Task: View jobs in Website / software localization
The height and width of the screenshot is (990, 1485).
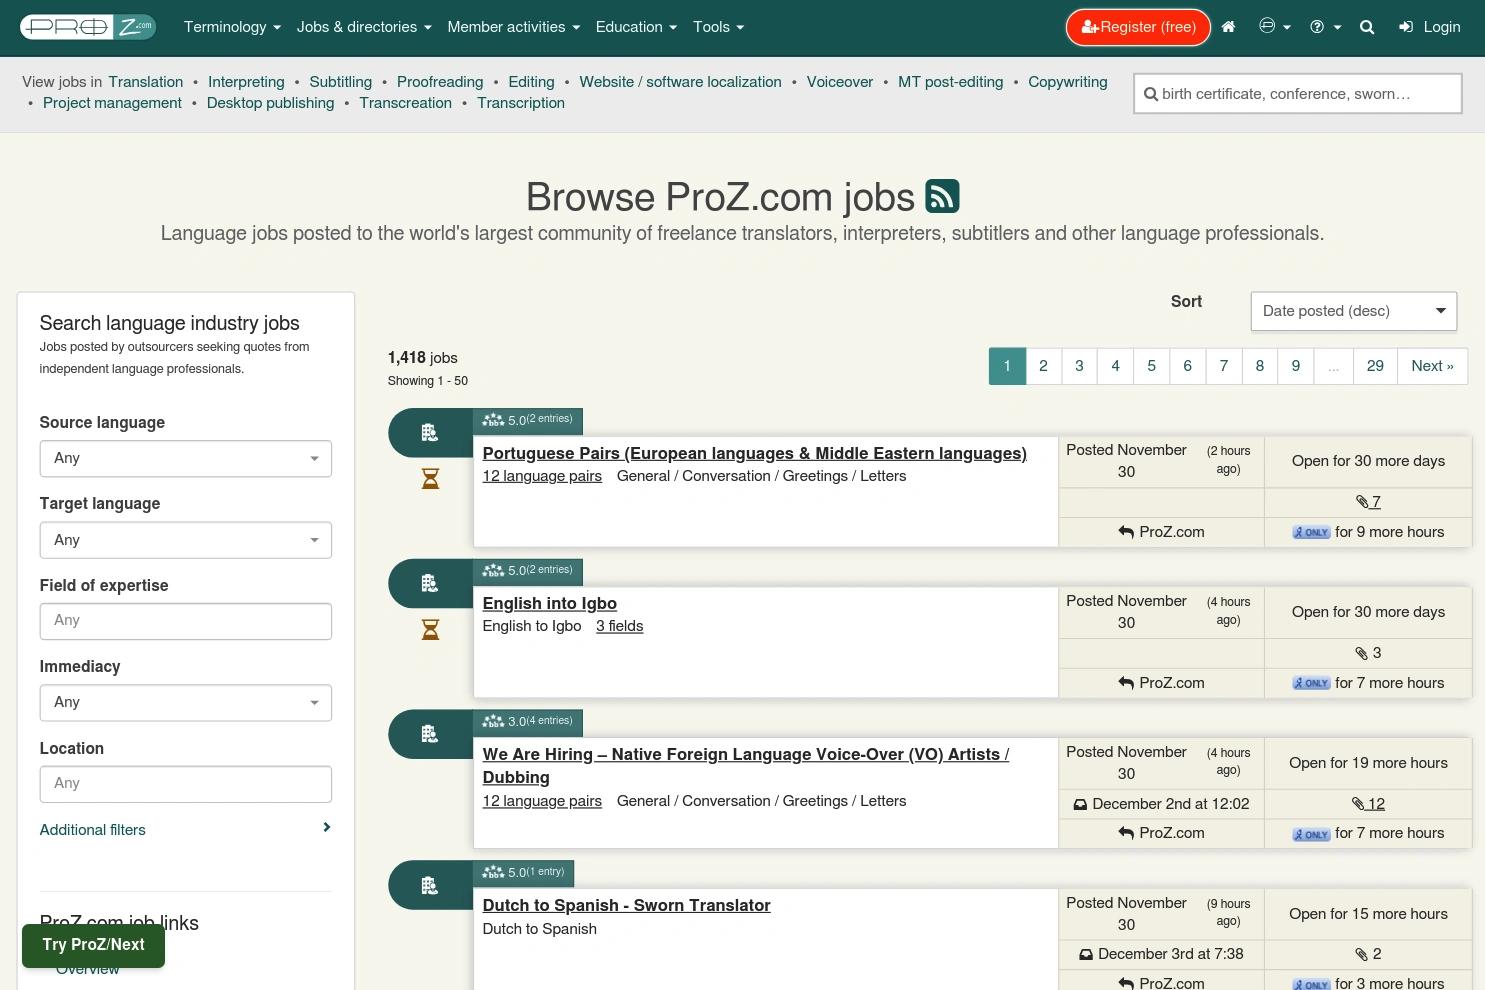Action: [680, 82]
